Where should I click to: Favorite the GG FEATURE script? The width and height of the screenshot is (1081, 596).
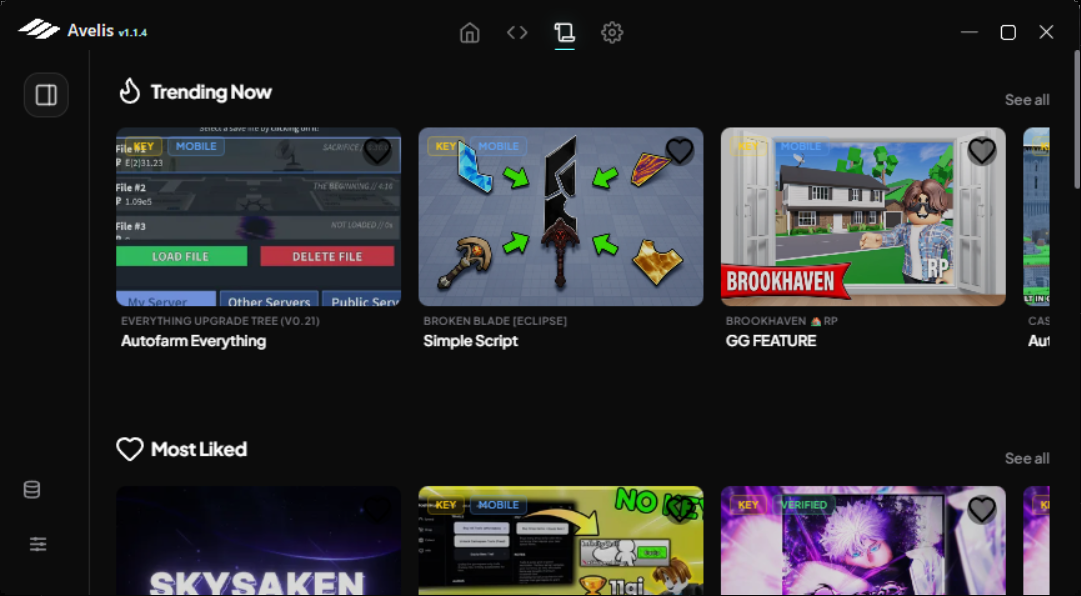(982, 151)
